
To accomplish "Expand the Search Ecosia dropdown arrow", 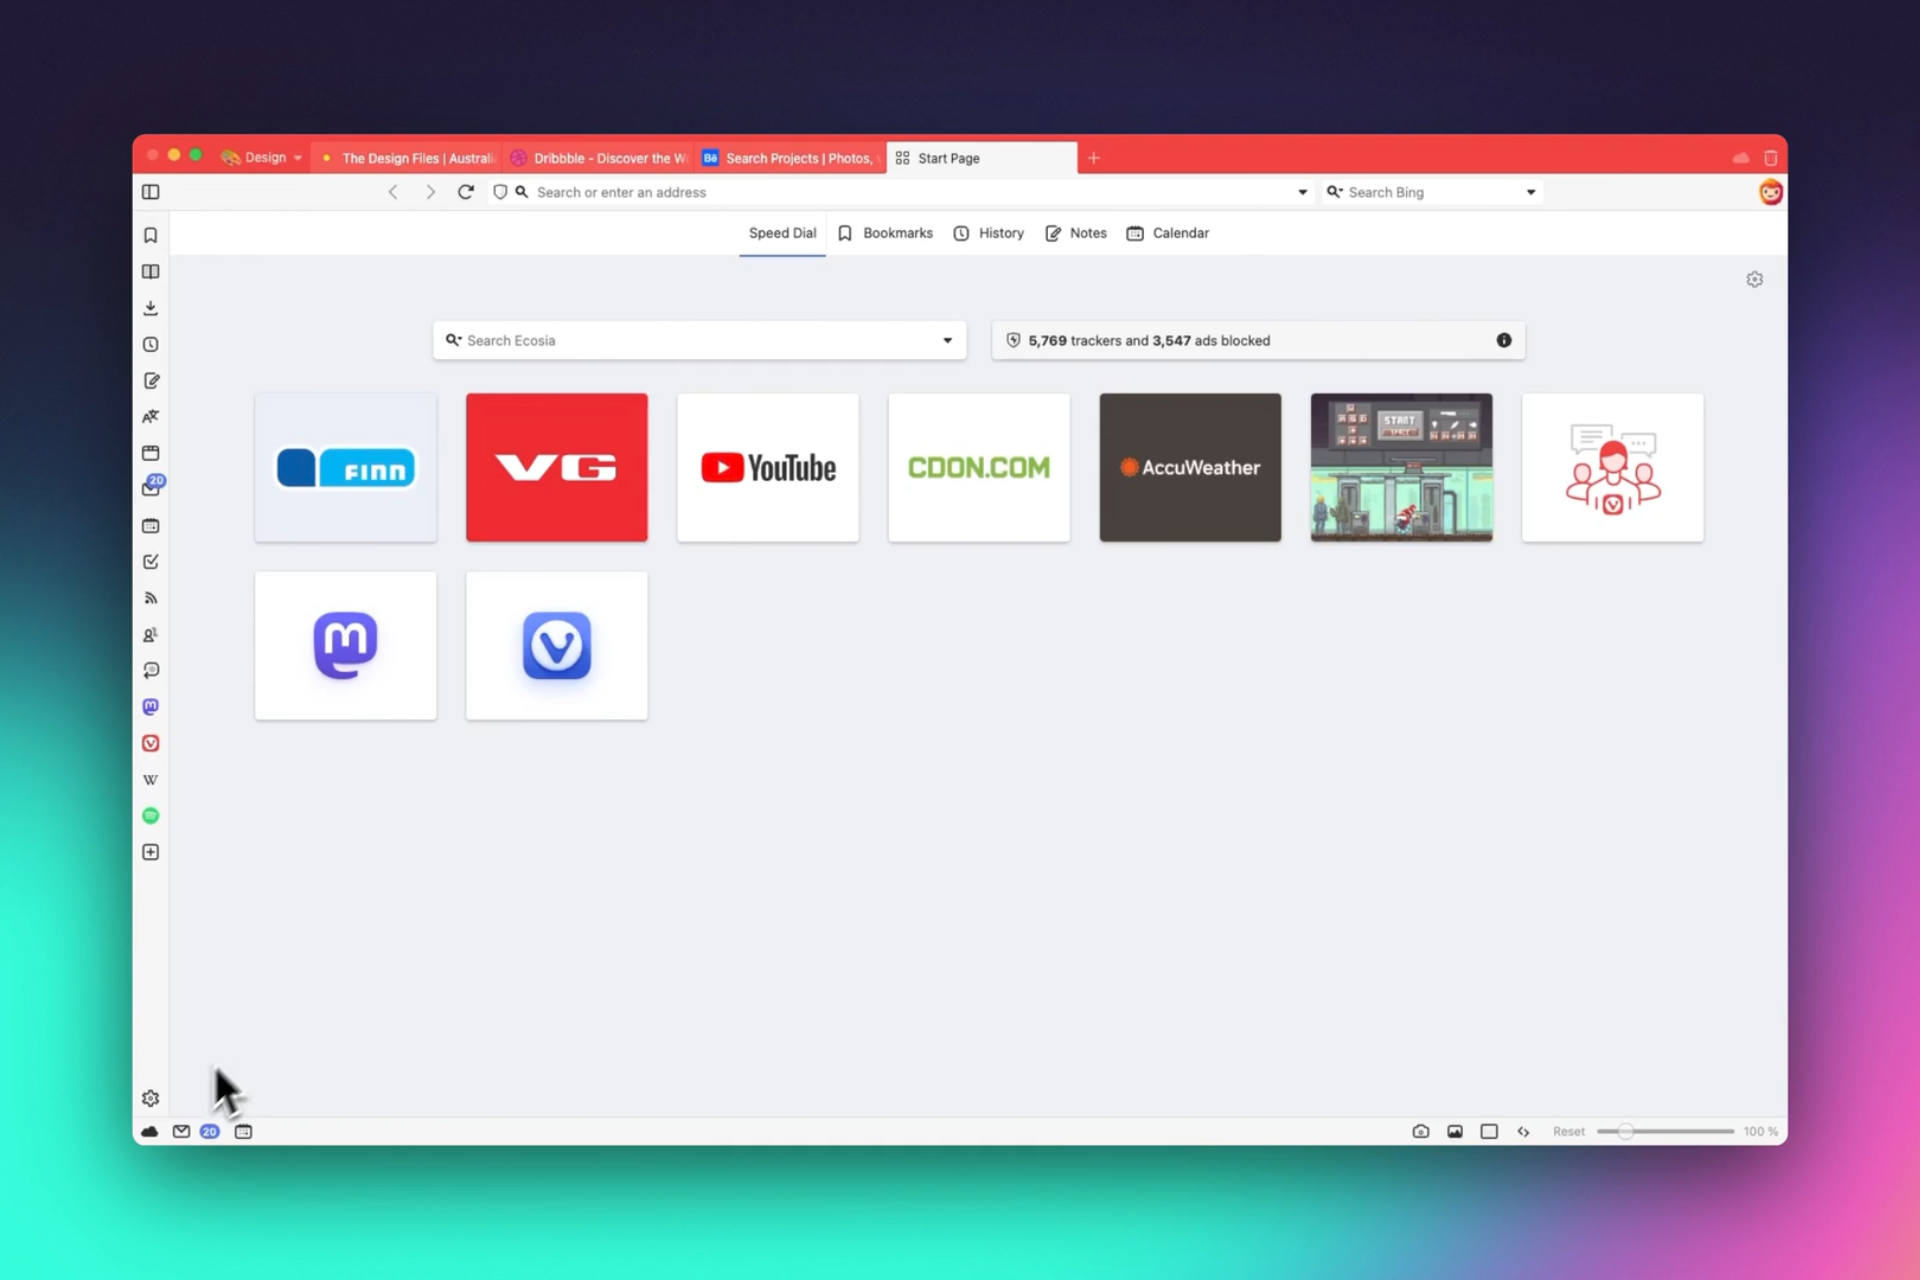I will click(947, 341).
